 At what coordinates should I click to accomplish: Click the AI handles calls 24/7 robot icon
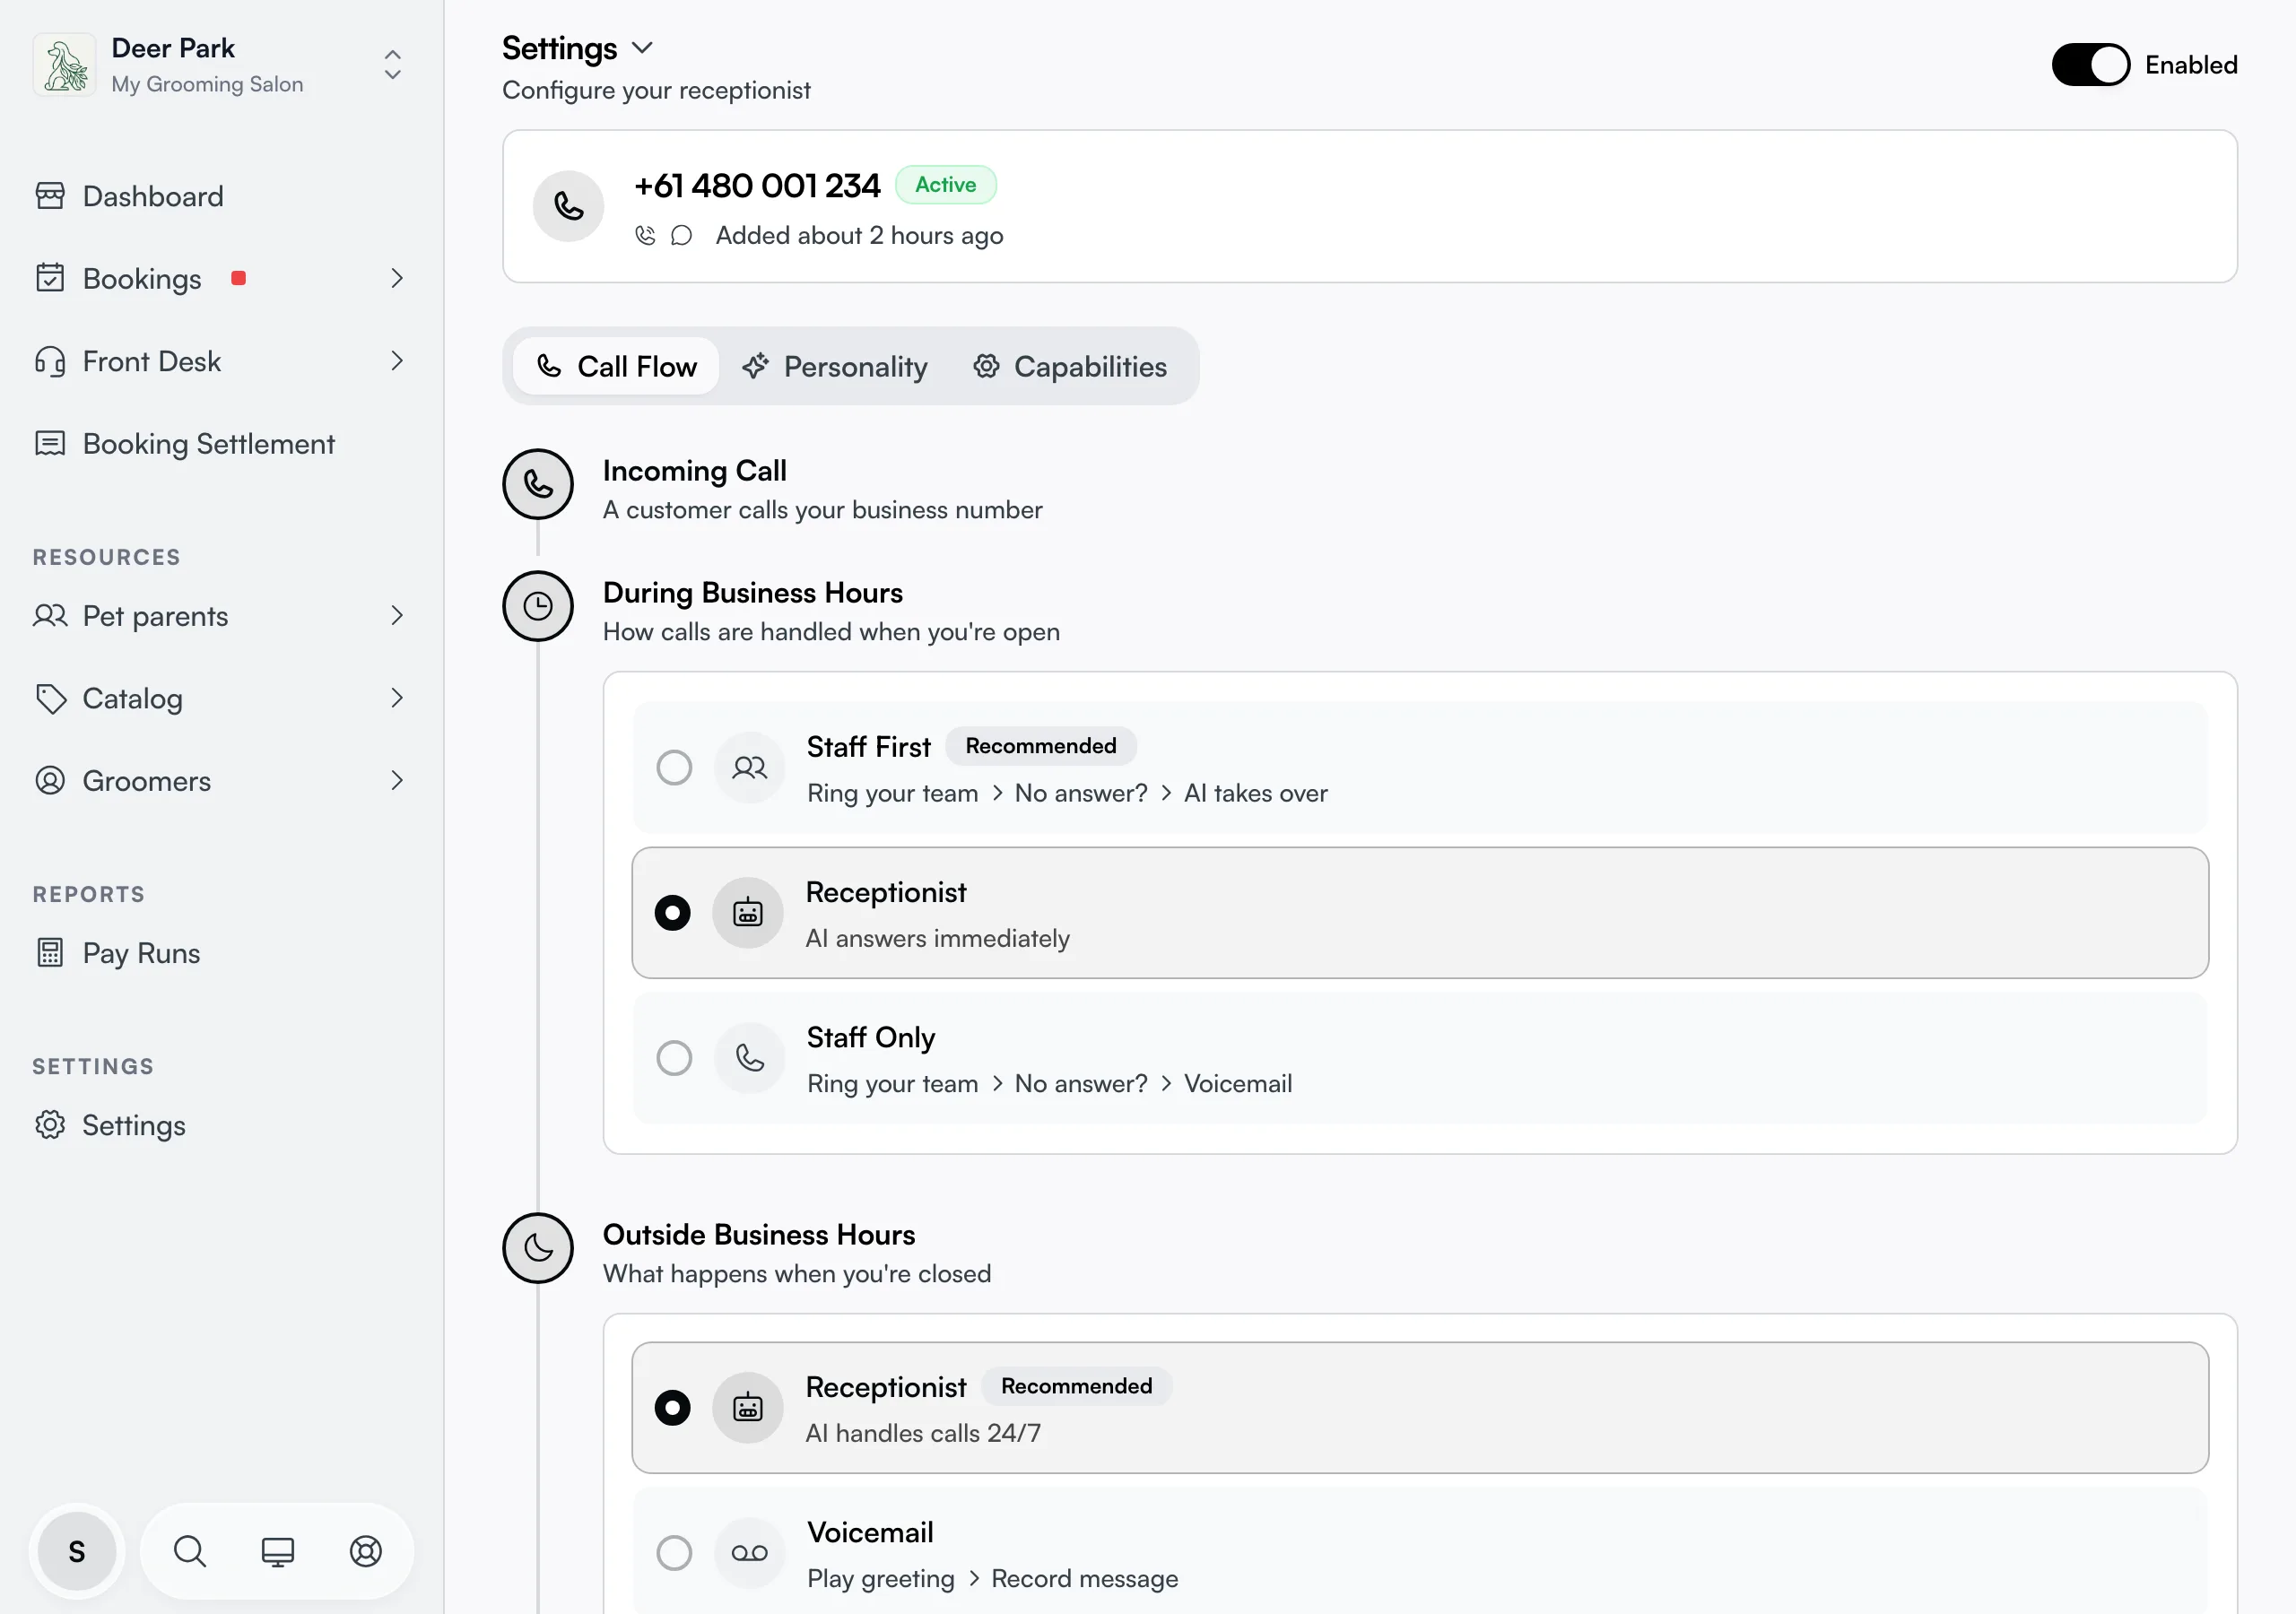click(748, 1408)
